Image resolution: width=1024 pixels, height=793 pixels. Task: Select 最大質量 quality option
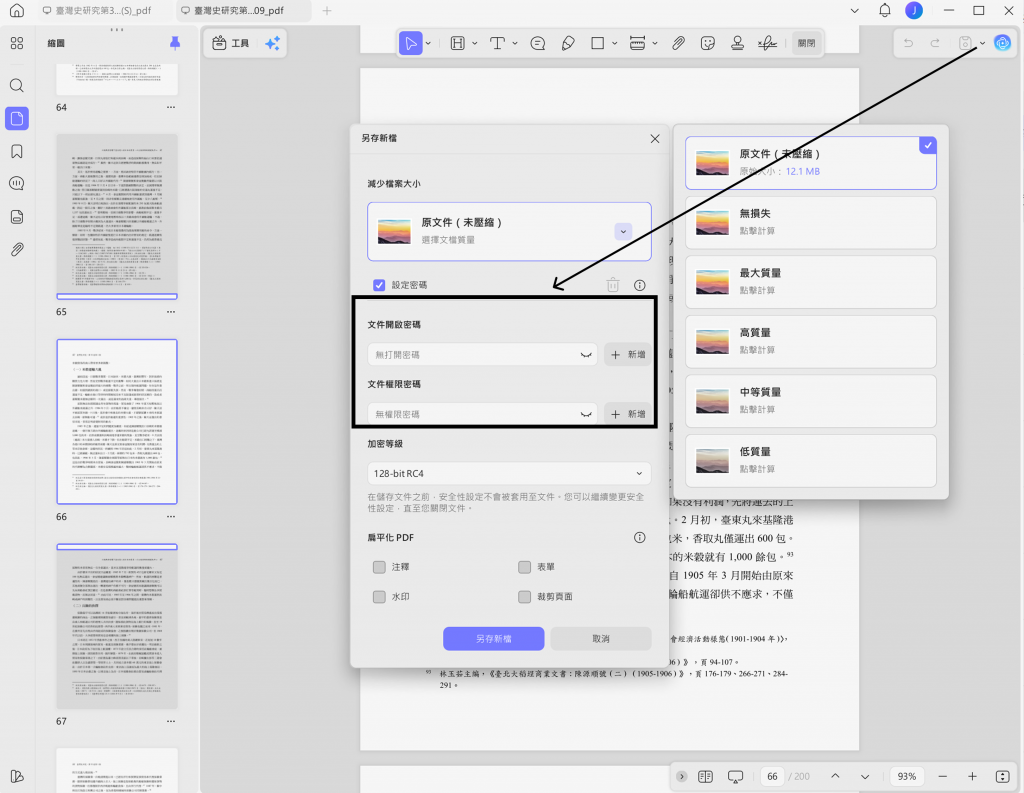click(810, 282)
